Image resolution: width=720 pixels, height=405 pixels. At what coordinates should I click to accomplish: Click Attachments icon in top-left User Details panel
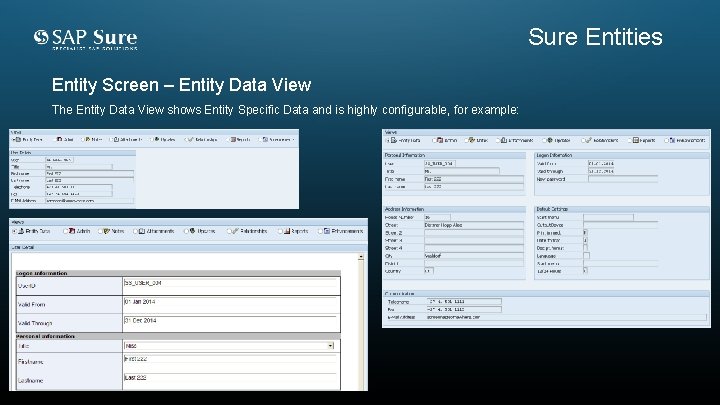tap(116, 139)
